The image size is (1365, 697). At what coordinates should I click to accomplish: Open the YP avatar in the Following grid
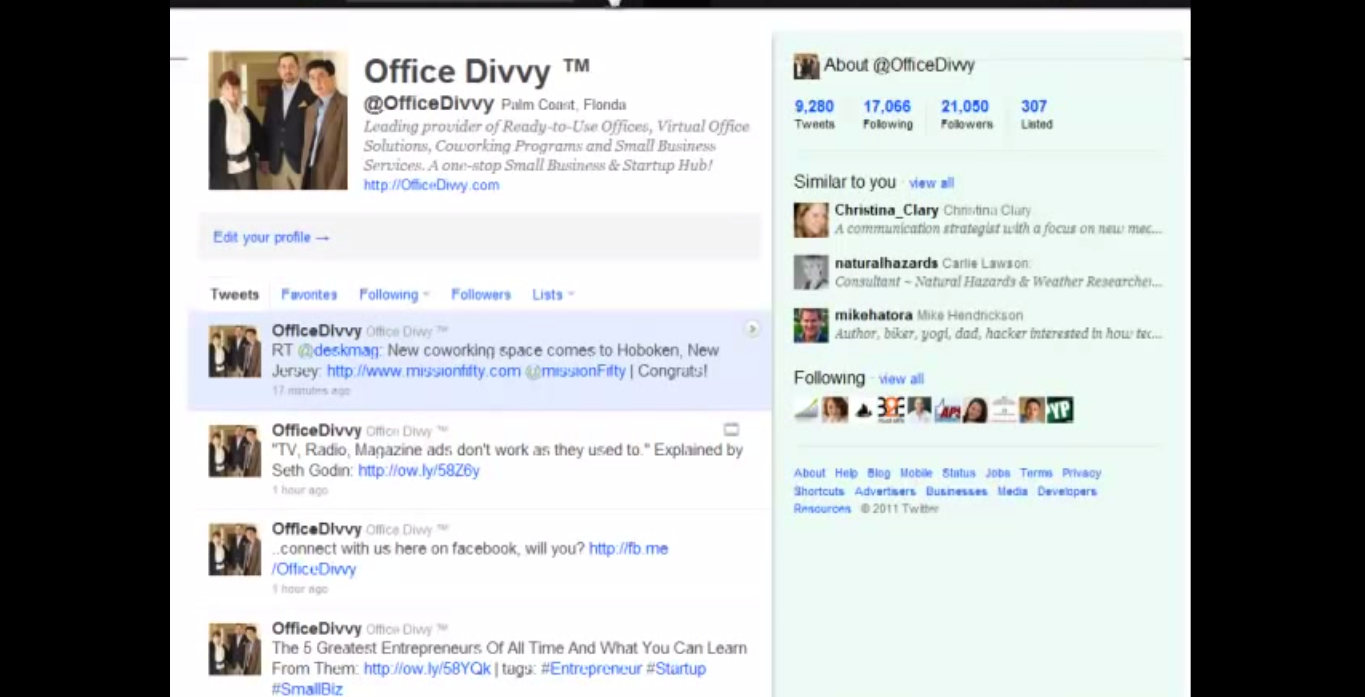[1061, 409]
